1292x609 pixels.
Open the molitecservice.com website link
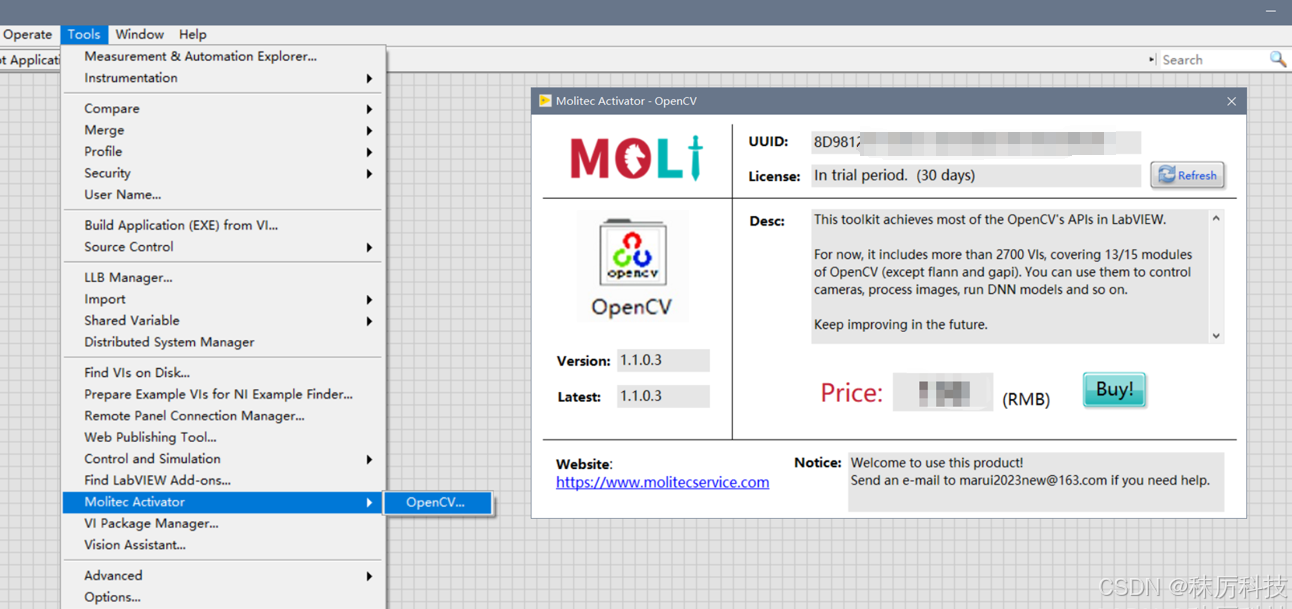click(662, 482)
